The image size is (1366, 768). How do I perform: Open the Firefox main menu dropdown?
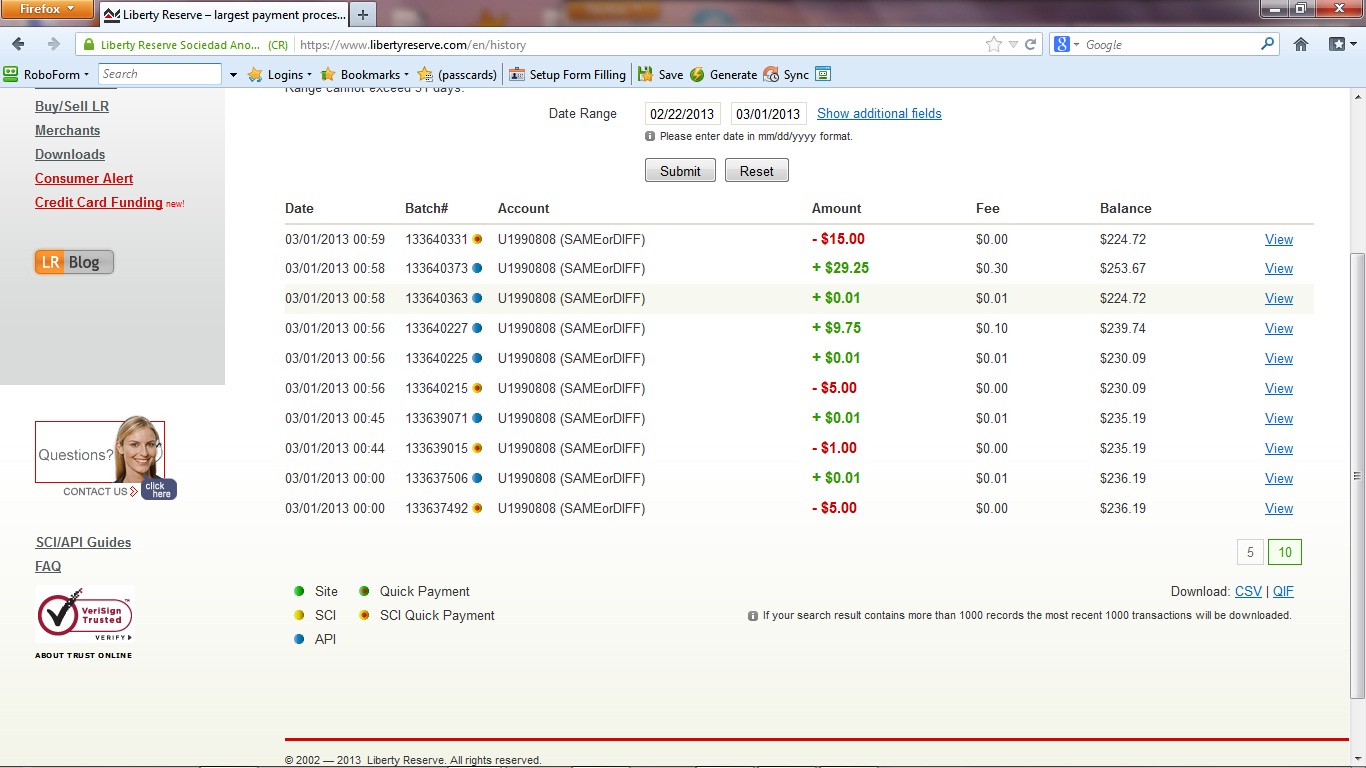(x=48, y=10)
